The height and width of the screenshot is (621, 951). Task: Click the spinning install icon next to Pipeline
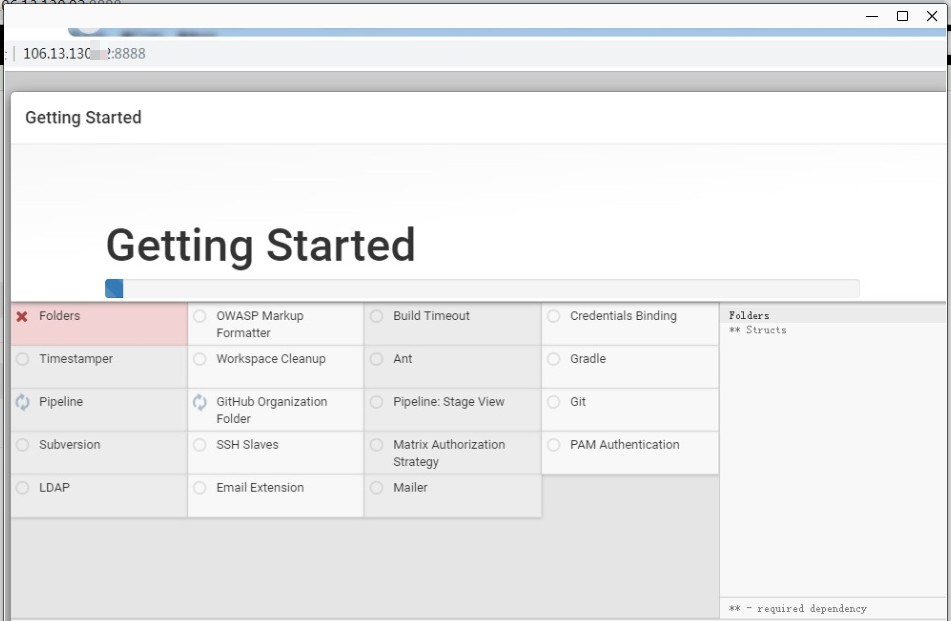(x=22, y=402)
